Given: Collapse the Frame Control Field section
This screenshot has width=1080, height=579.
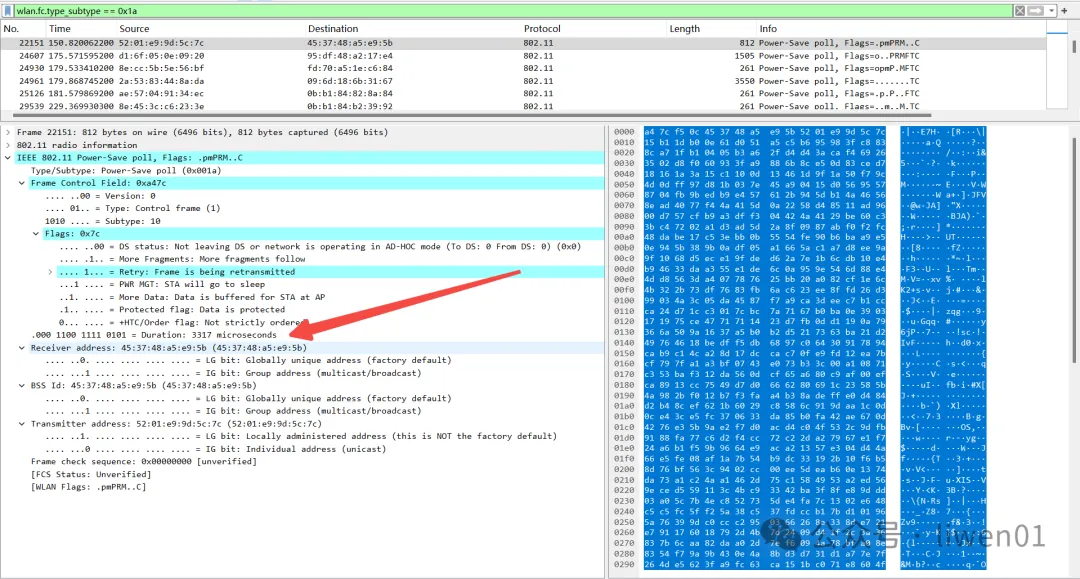Looking at the screenshot, I should click(22, 183).
